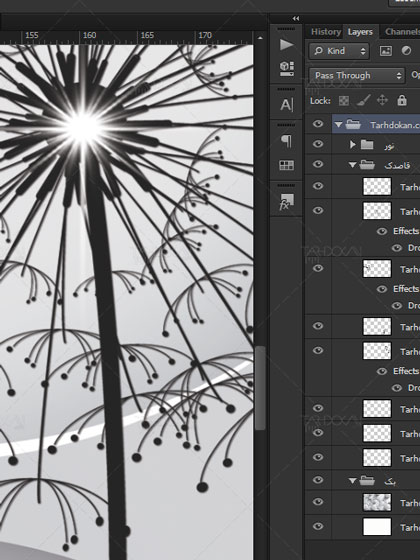This screenshot has width=420, height=560.
Task: Open the Paragraph panel icon
Action: pyautogui.click(x=286, y=141)
